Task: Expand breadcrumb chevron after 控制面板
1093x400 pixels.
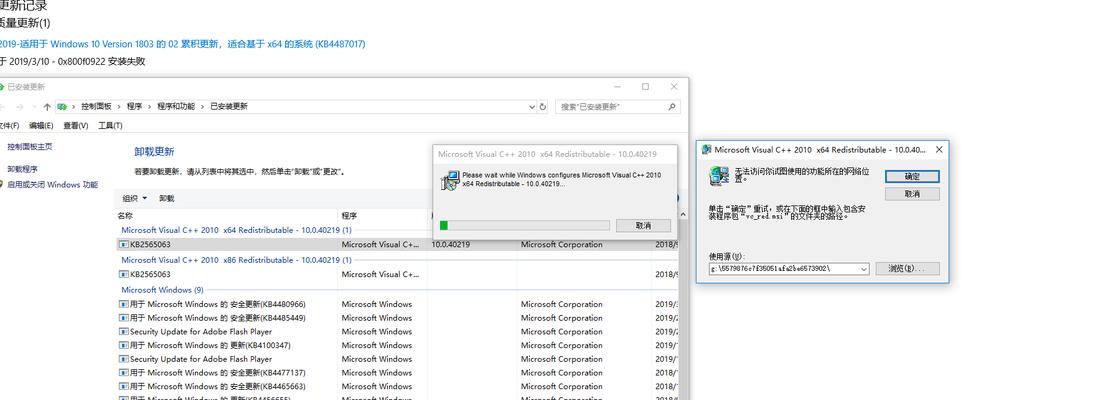Action: (119, 107)
